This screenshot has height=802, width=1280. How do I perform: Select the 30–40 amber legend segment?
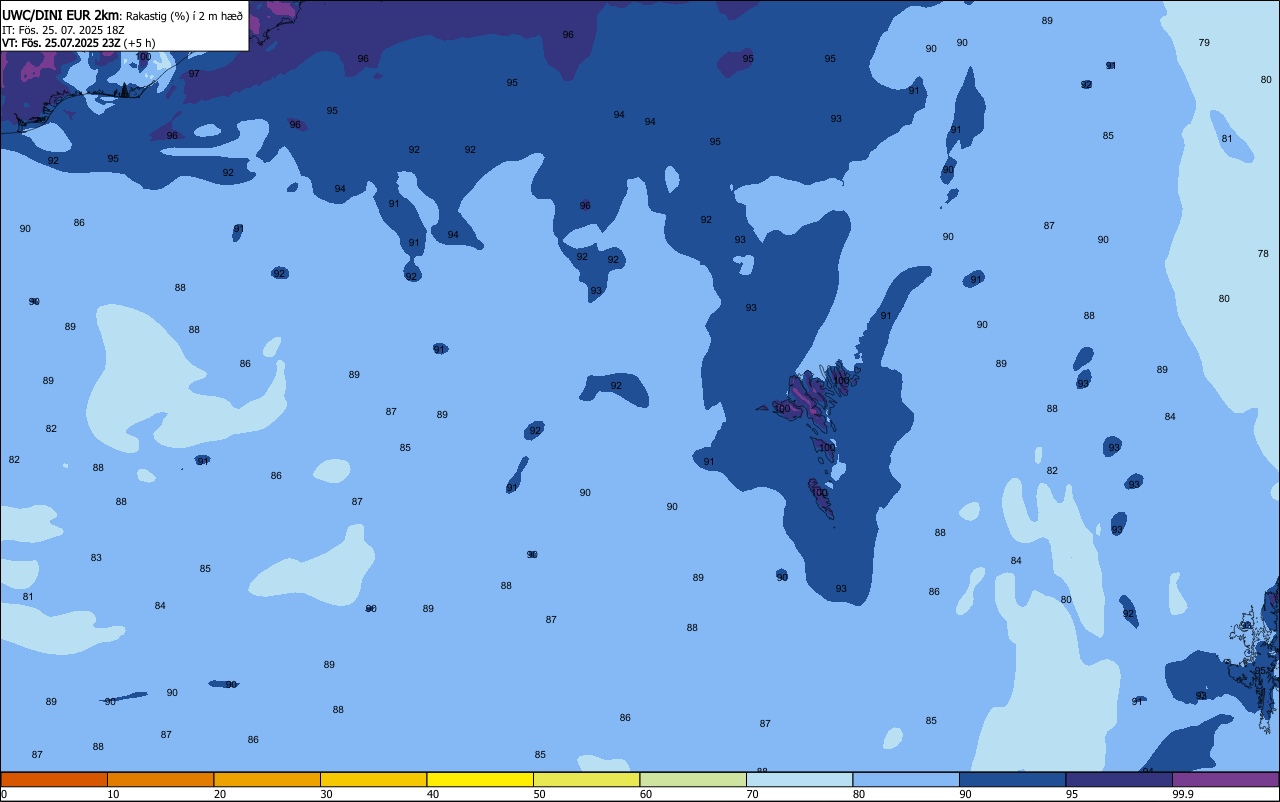pos(373,779)
